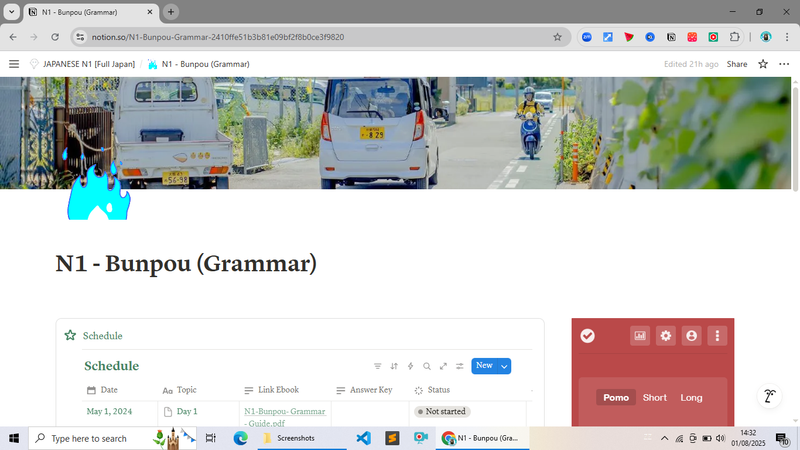Open Microsoft Edge from taskbar
800x450 pixels.
(240, 438)
